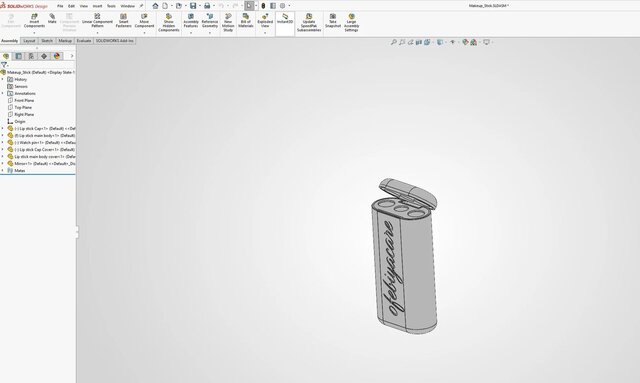Viewport: 640px width, 383px height.
Task: Open Edit Appearance in view toolbar
Action: [x=465, y=42]
